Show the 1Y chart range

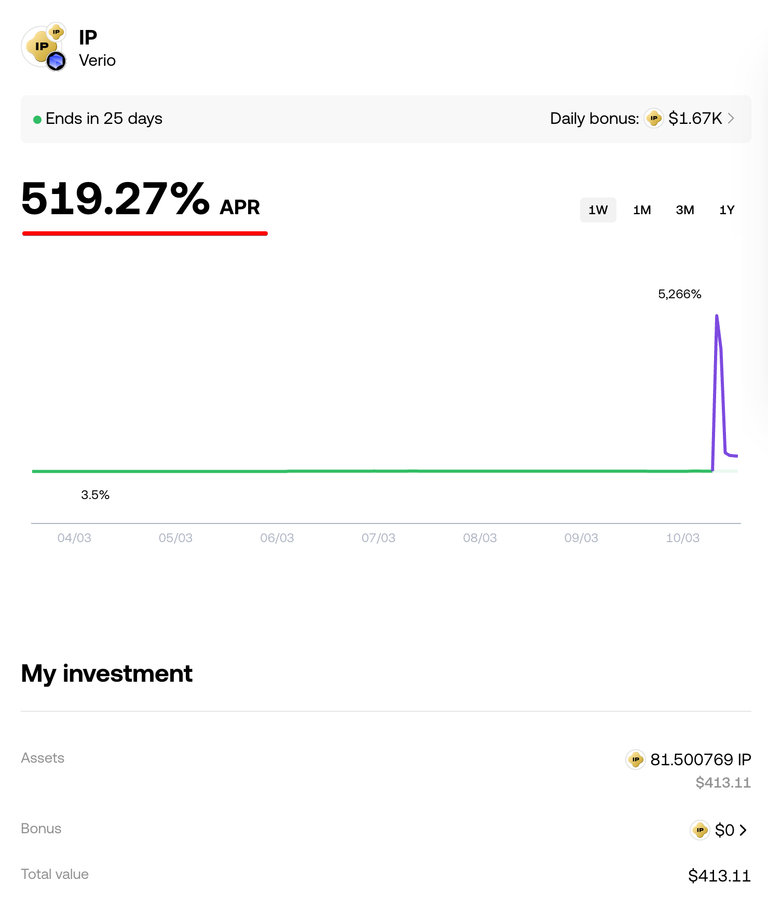(727, 210)
